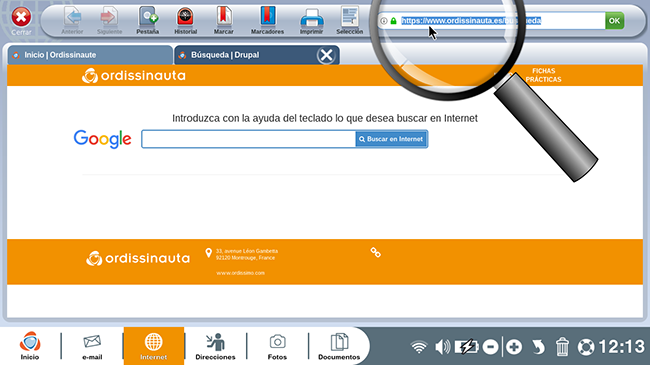Open the e-mail application
The image size is (650, 365).
92,346
